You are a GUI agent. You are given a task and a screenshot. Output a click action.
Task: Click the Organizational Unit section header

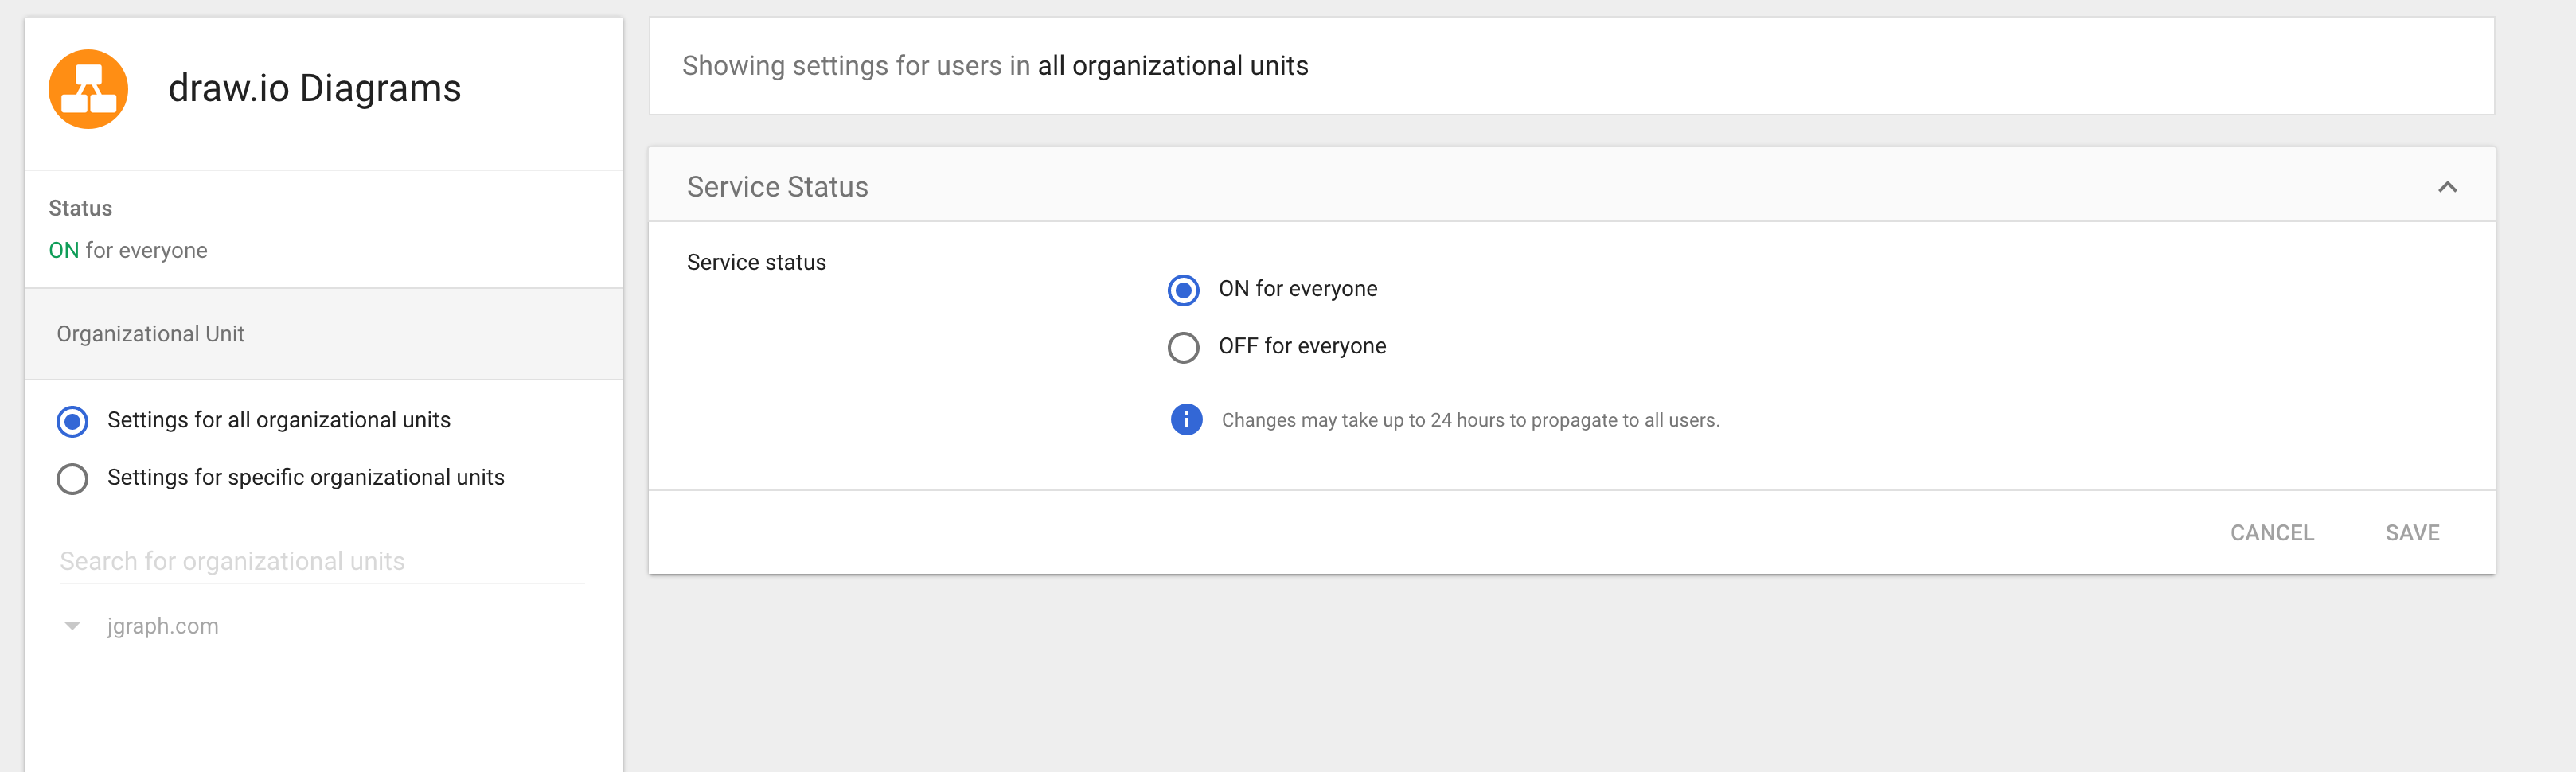click(x=150, y=333)
